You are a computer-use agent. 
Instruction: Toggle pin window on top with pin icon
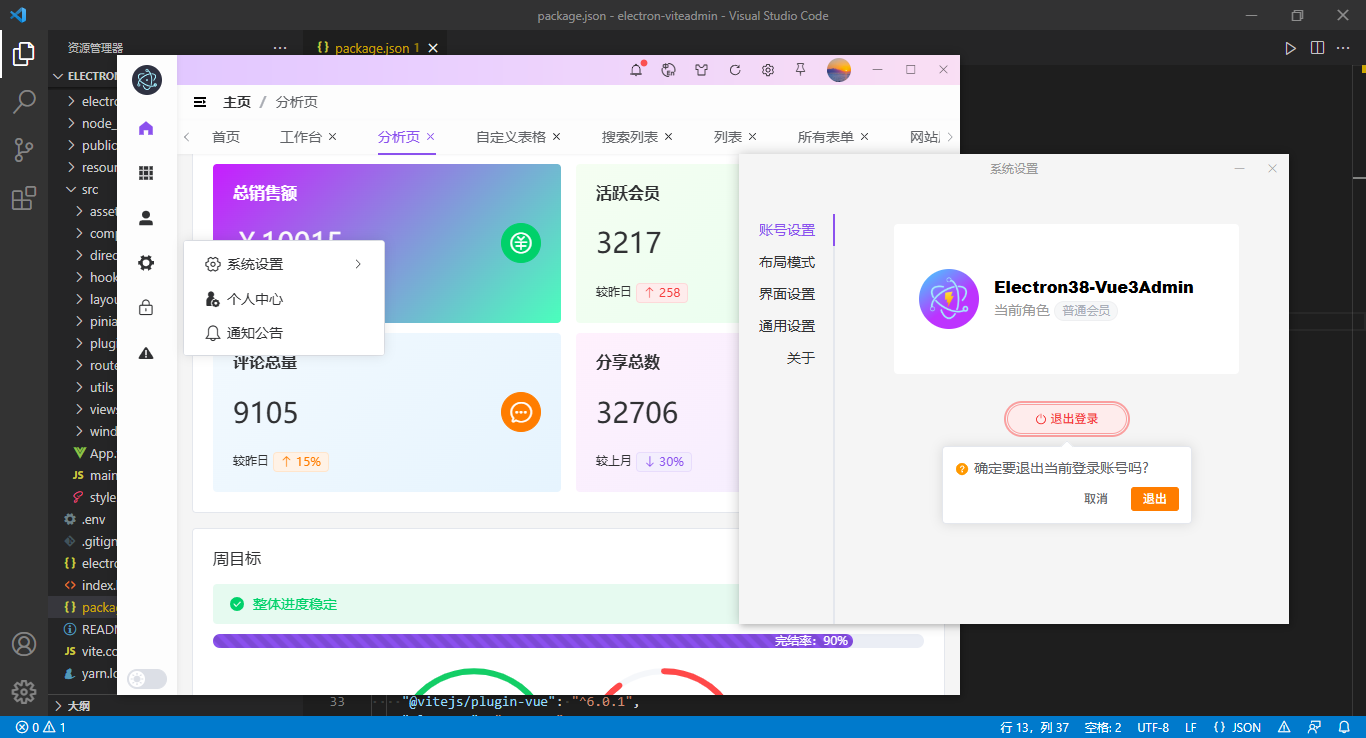point(800,70)
